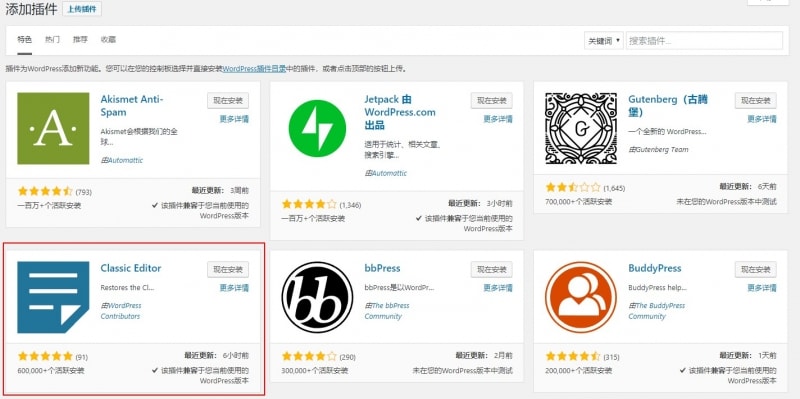800x399 pixels.
Task: Click the 200,000+个活跃安装 text
Action: coord(579,370)
